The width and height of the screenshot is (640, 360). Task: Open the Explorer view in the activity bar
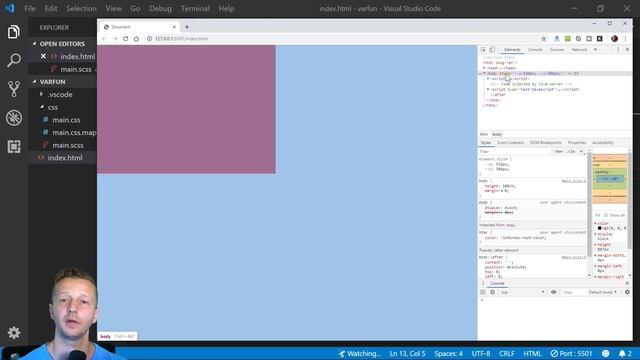tap(13, 32)
